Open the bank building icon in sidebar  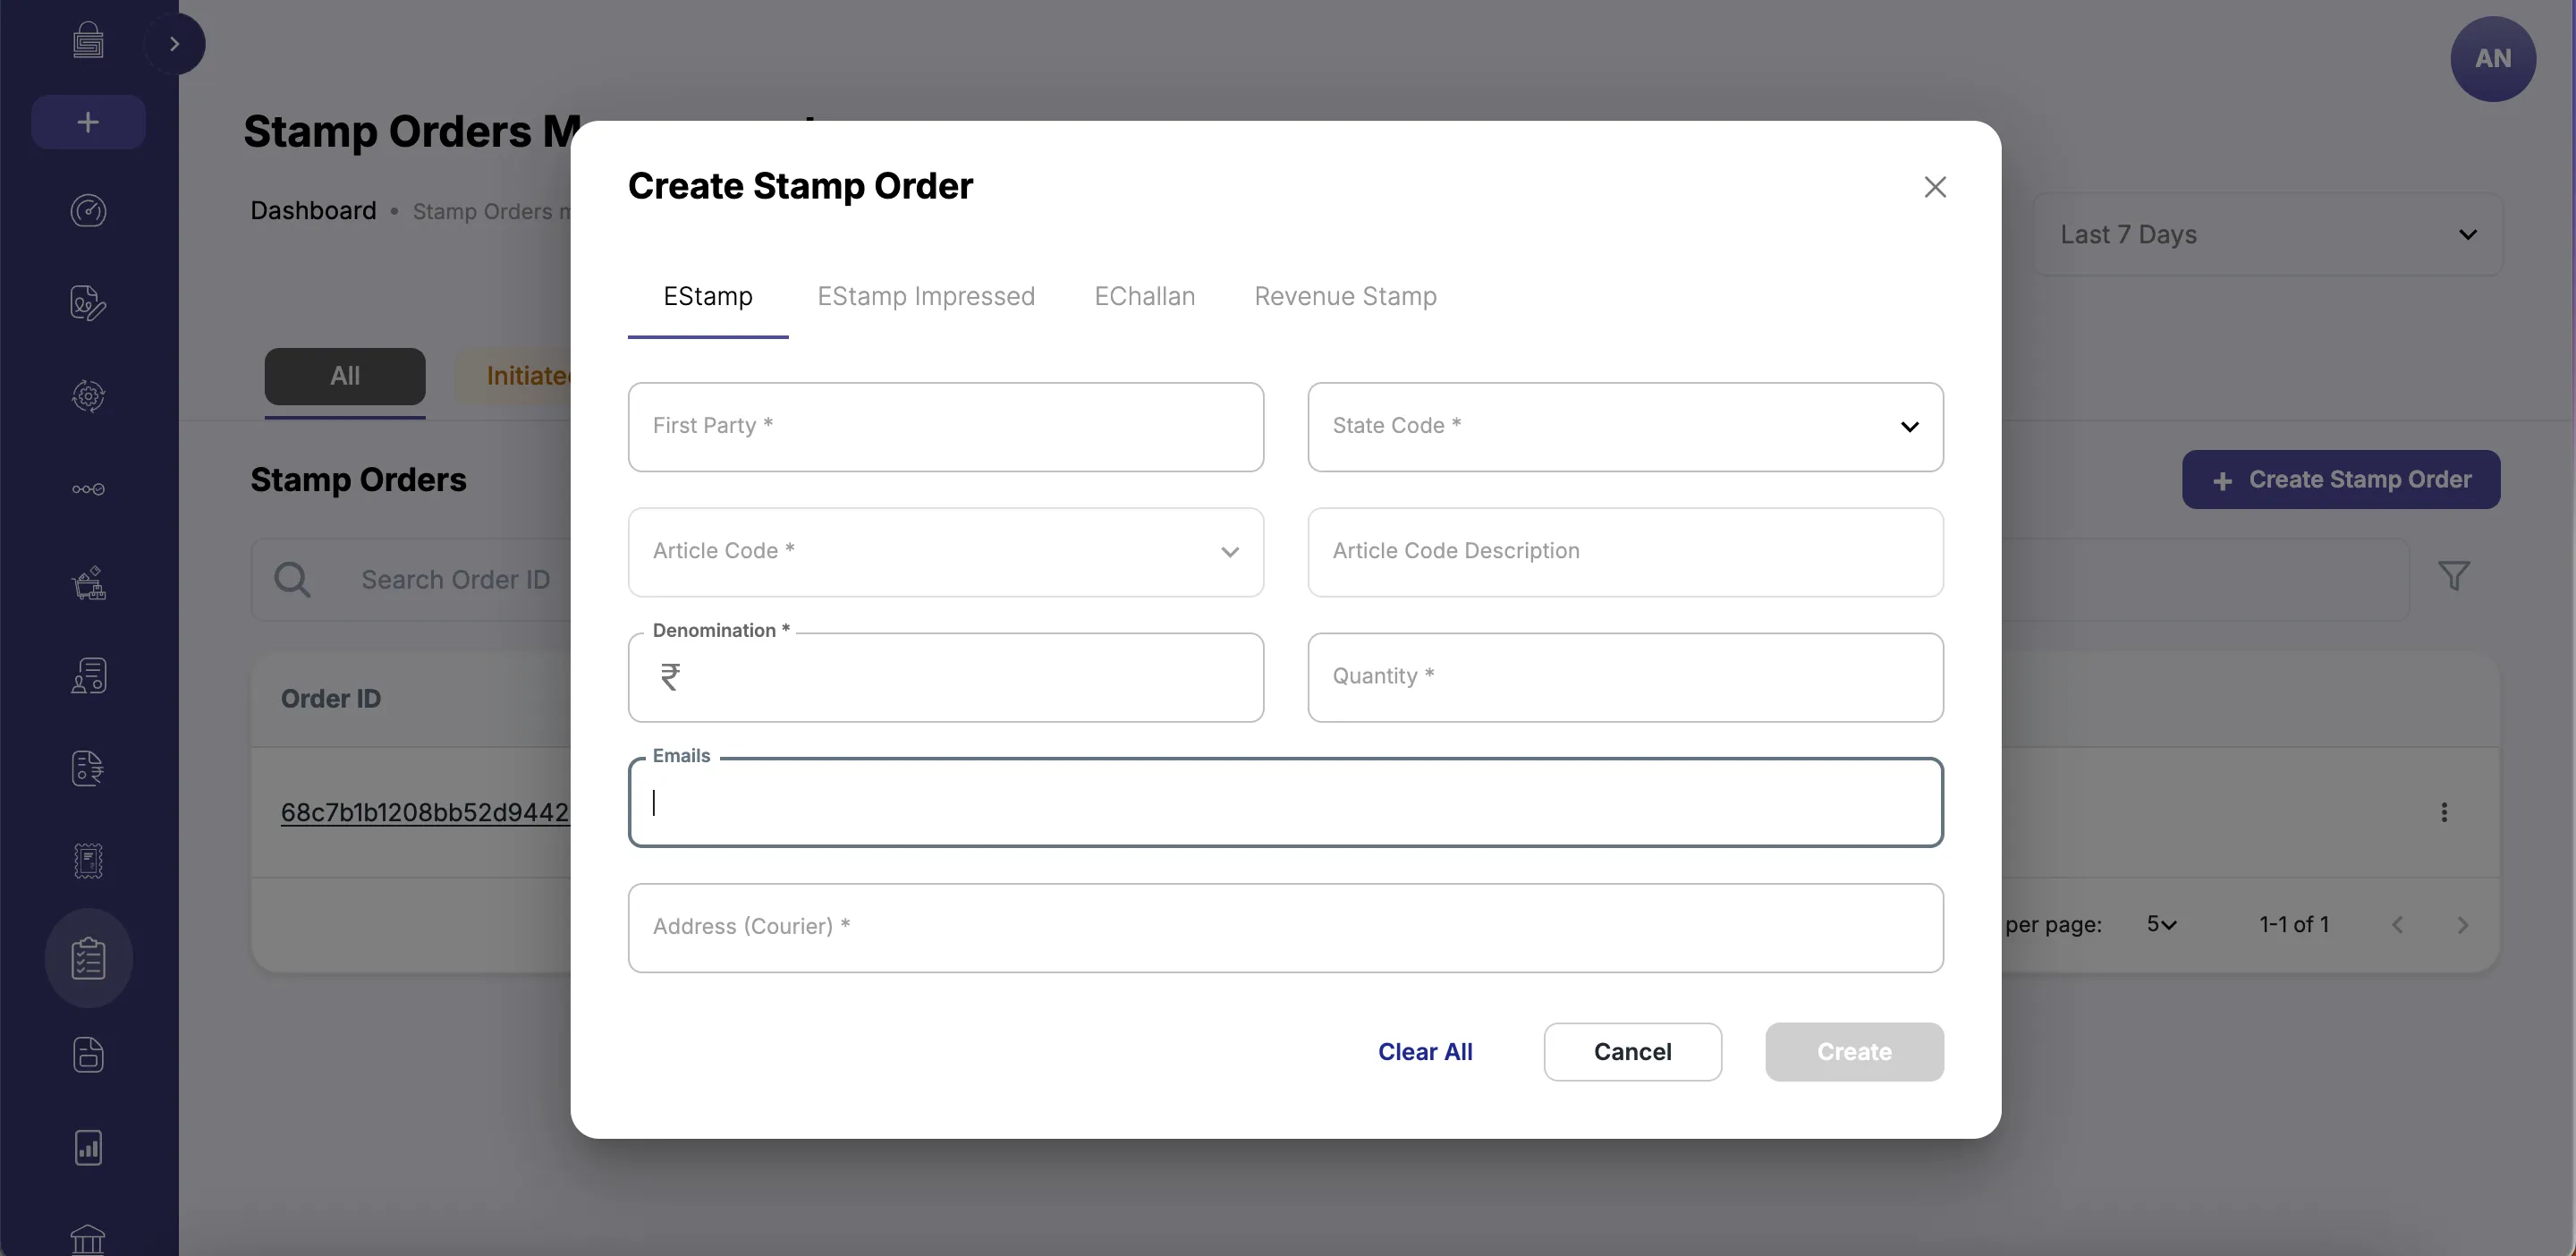click(88, 1240)
